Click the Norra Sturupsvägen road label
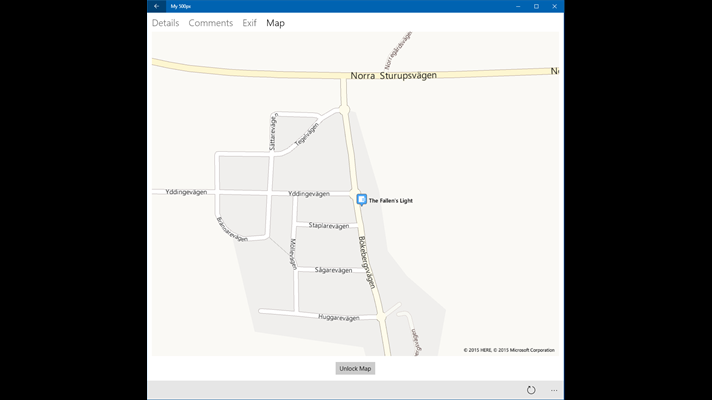712x400 pixels. coord(393,75)
